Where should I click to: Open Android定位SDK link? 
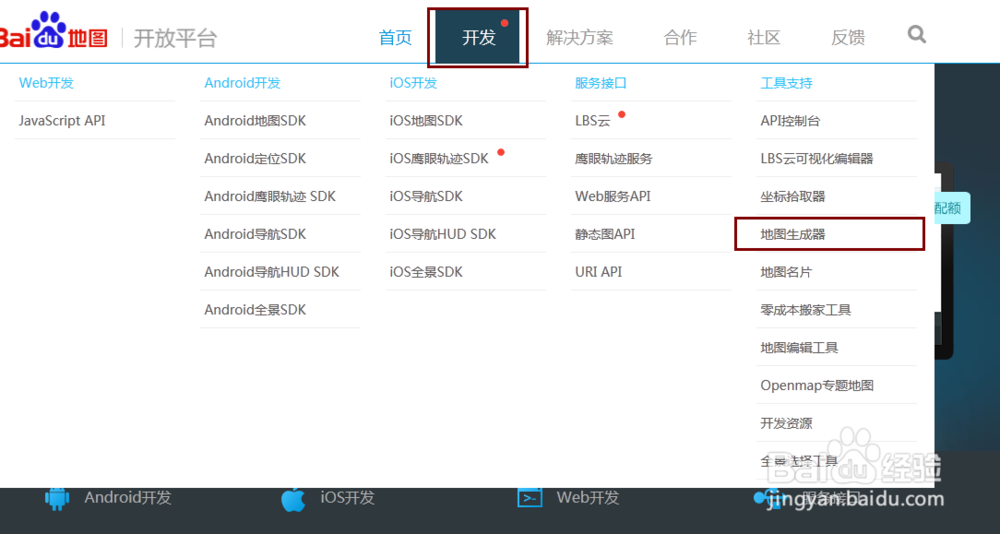pyautogui.click(x=255, y=158)
